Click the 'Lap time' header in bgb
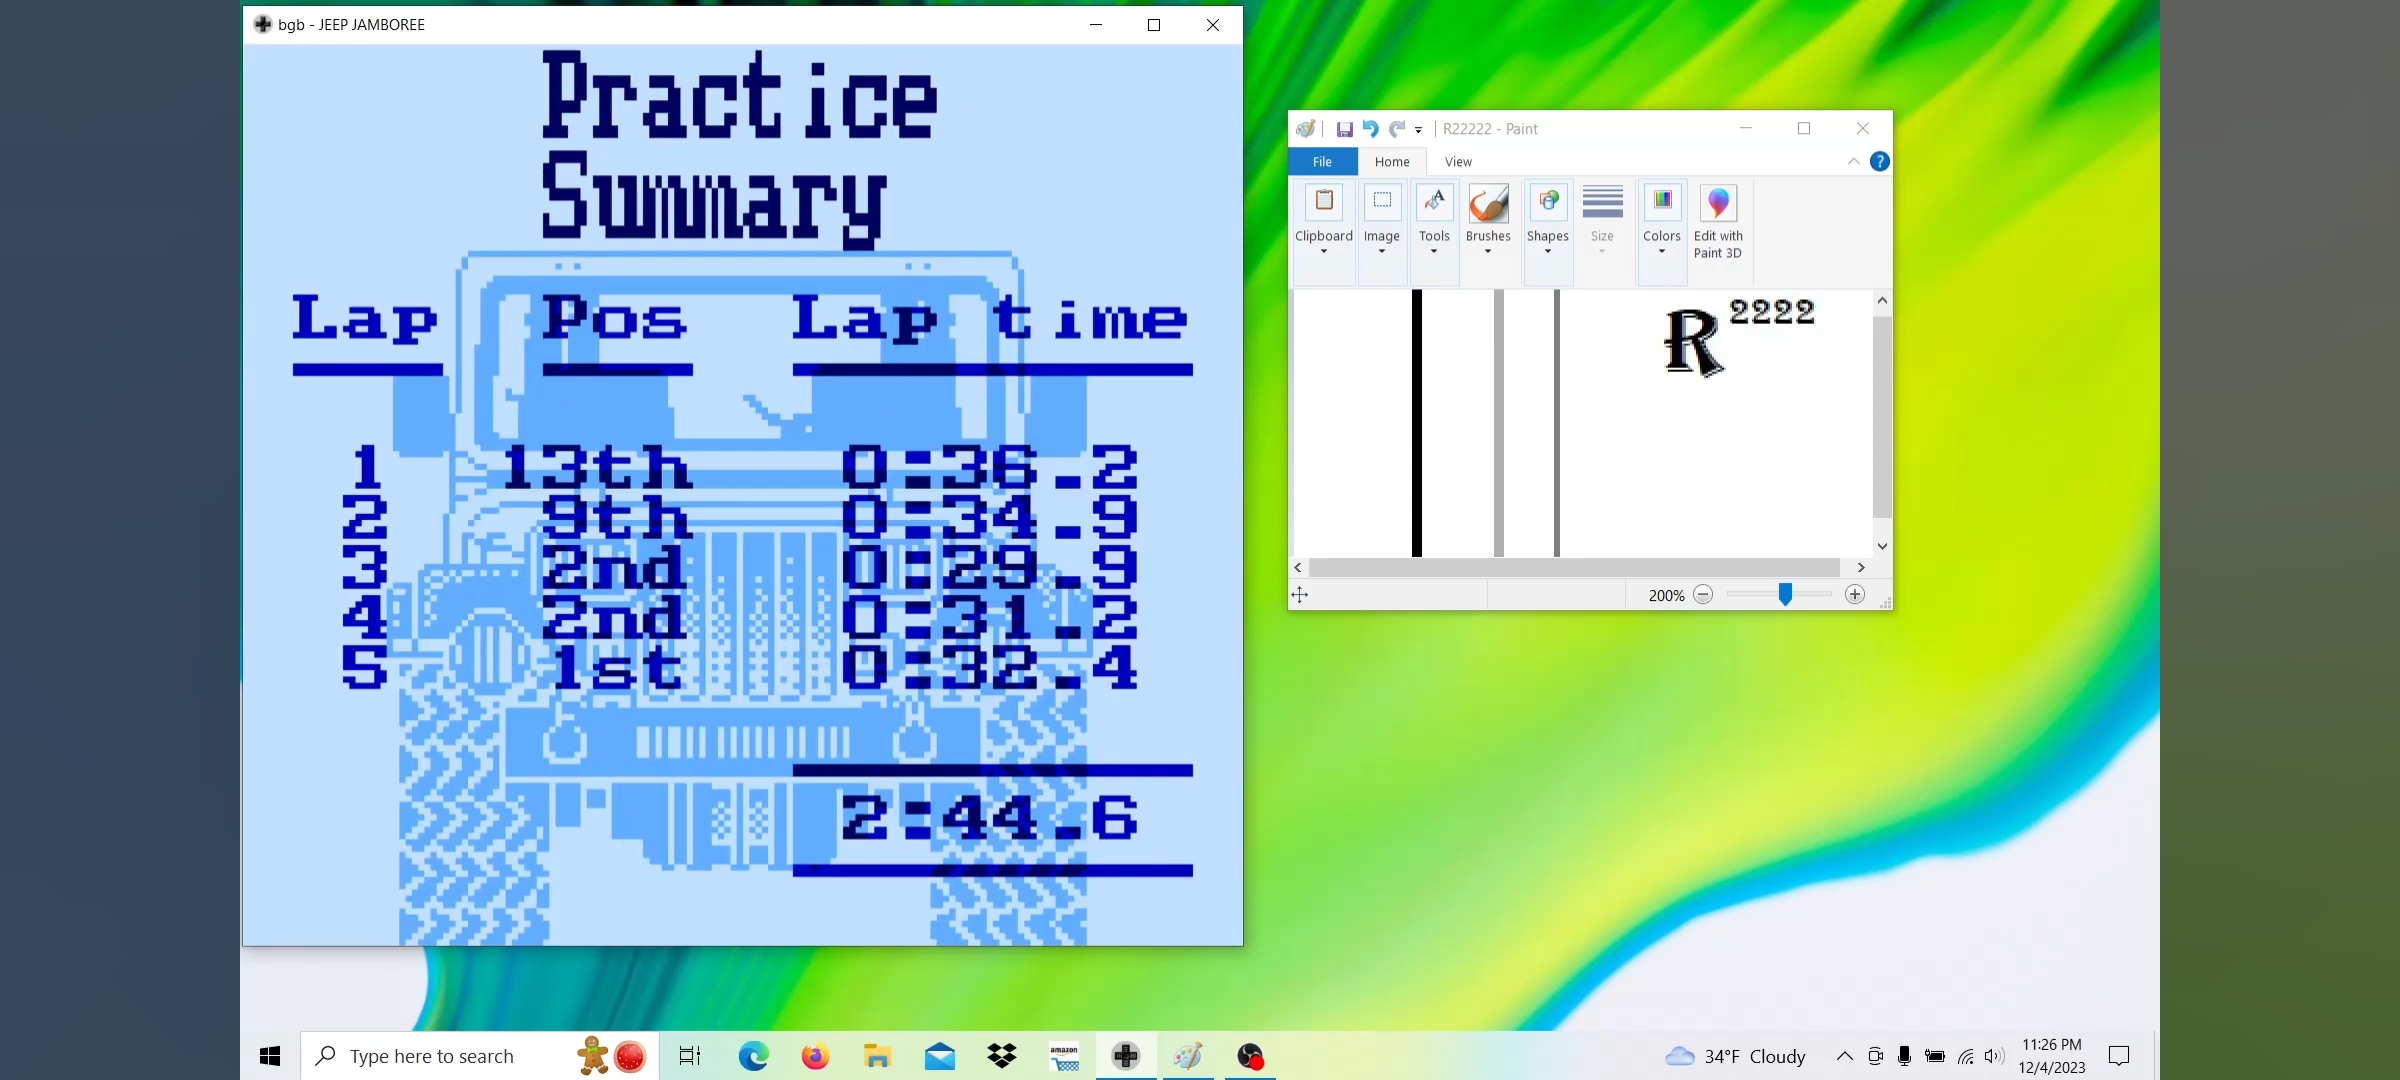The image size is (2400, 1080). click(990, 320)
